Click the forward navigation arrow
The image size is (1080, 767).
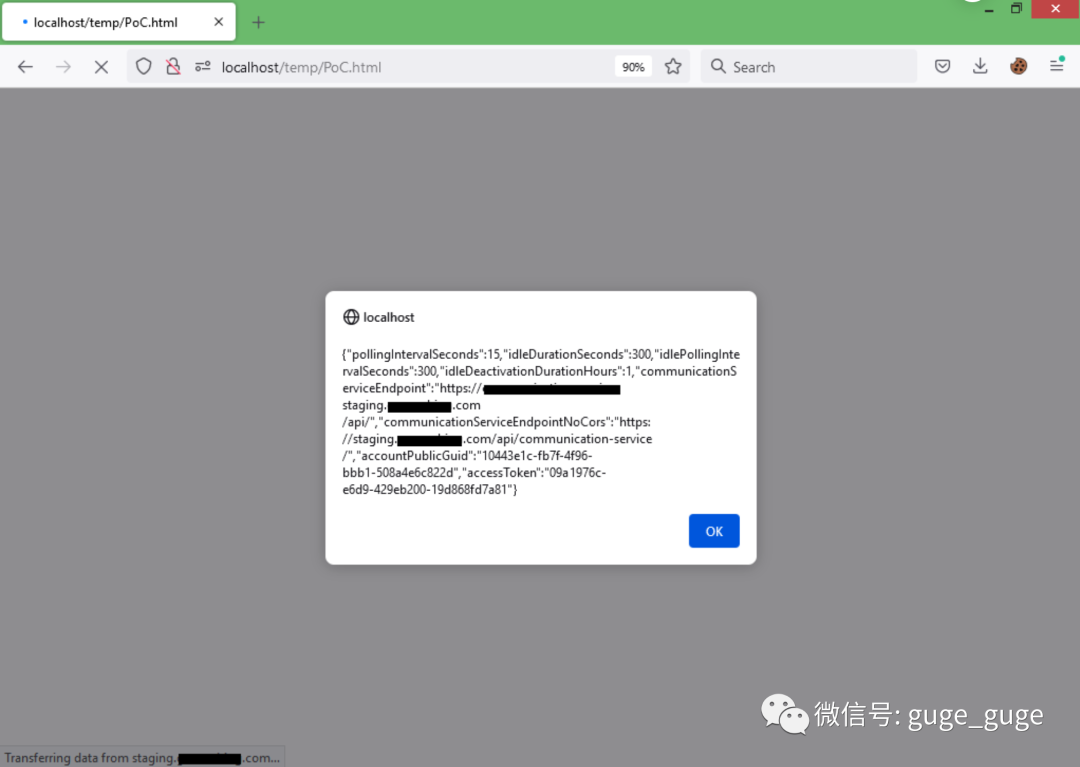pos(64,67)
